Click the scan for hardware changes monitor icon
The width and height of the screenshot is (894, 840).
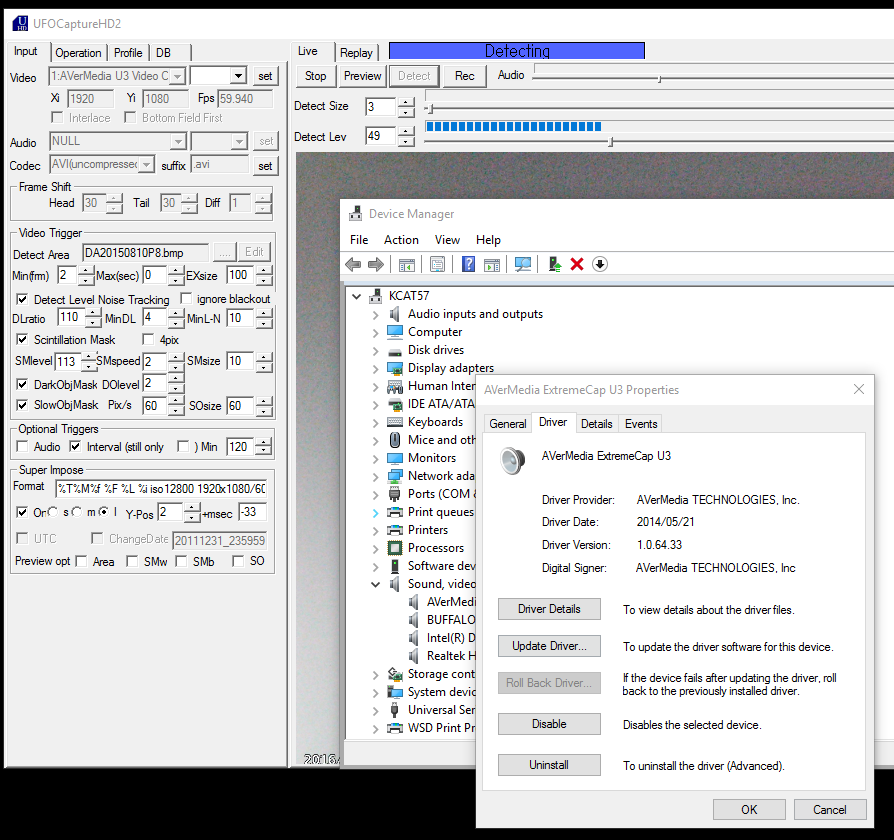pos(523,264)
